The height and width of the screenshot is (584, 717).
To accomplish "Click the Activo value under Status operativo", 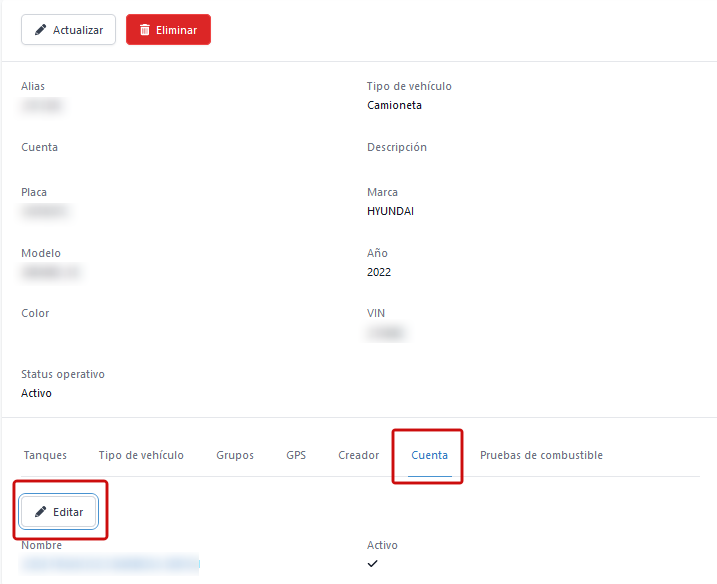I will 36,393.
